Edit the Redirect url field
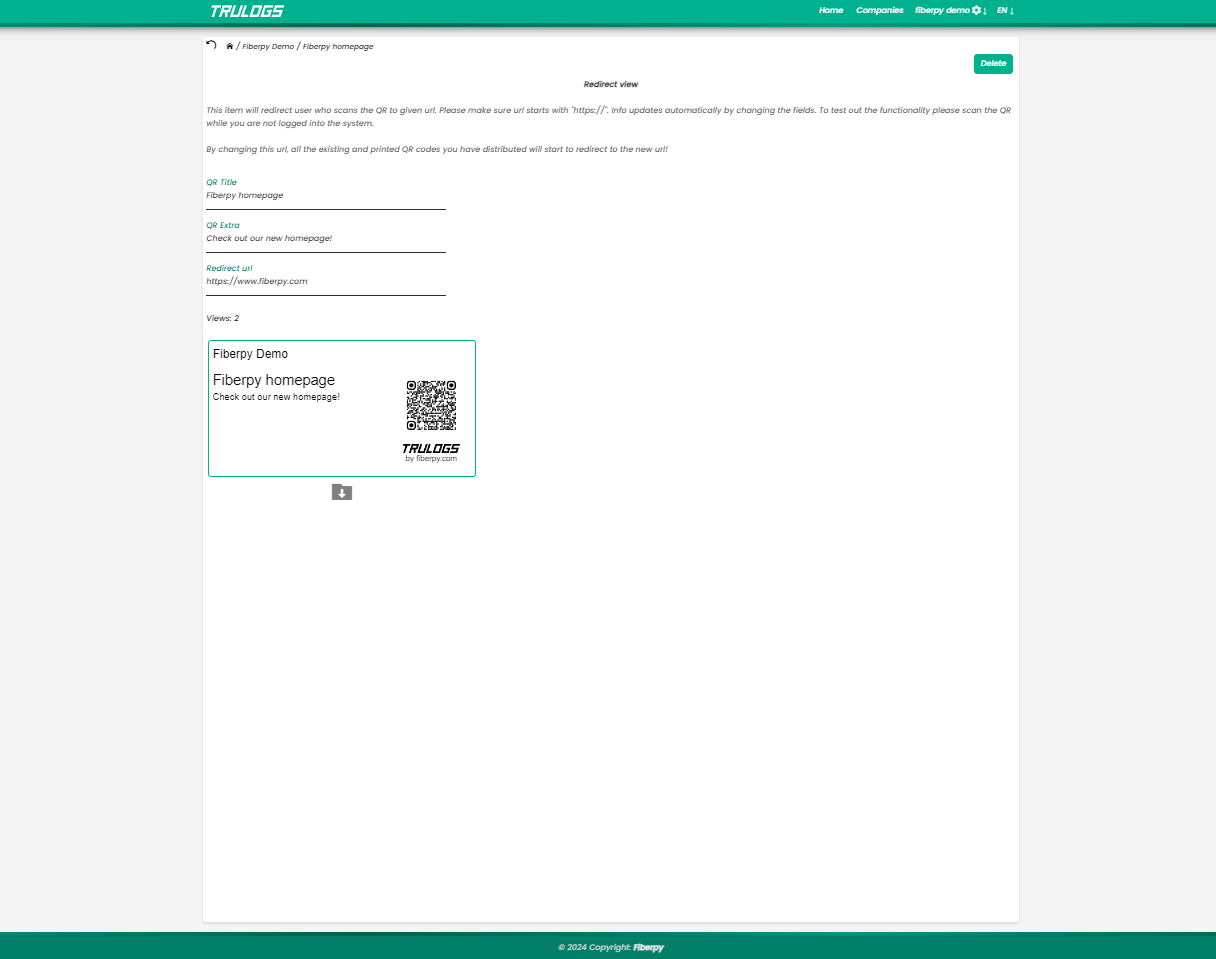Screen dimensions: 1216x959 [325, 282]
